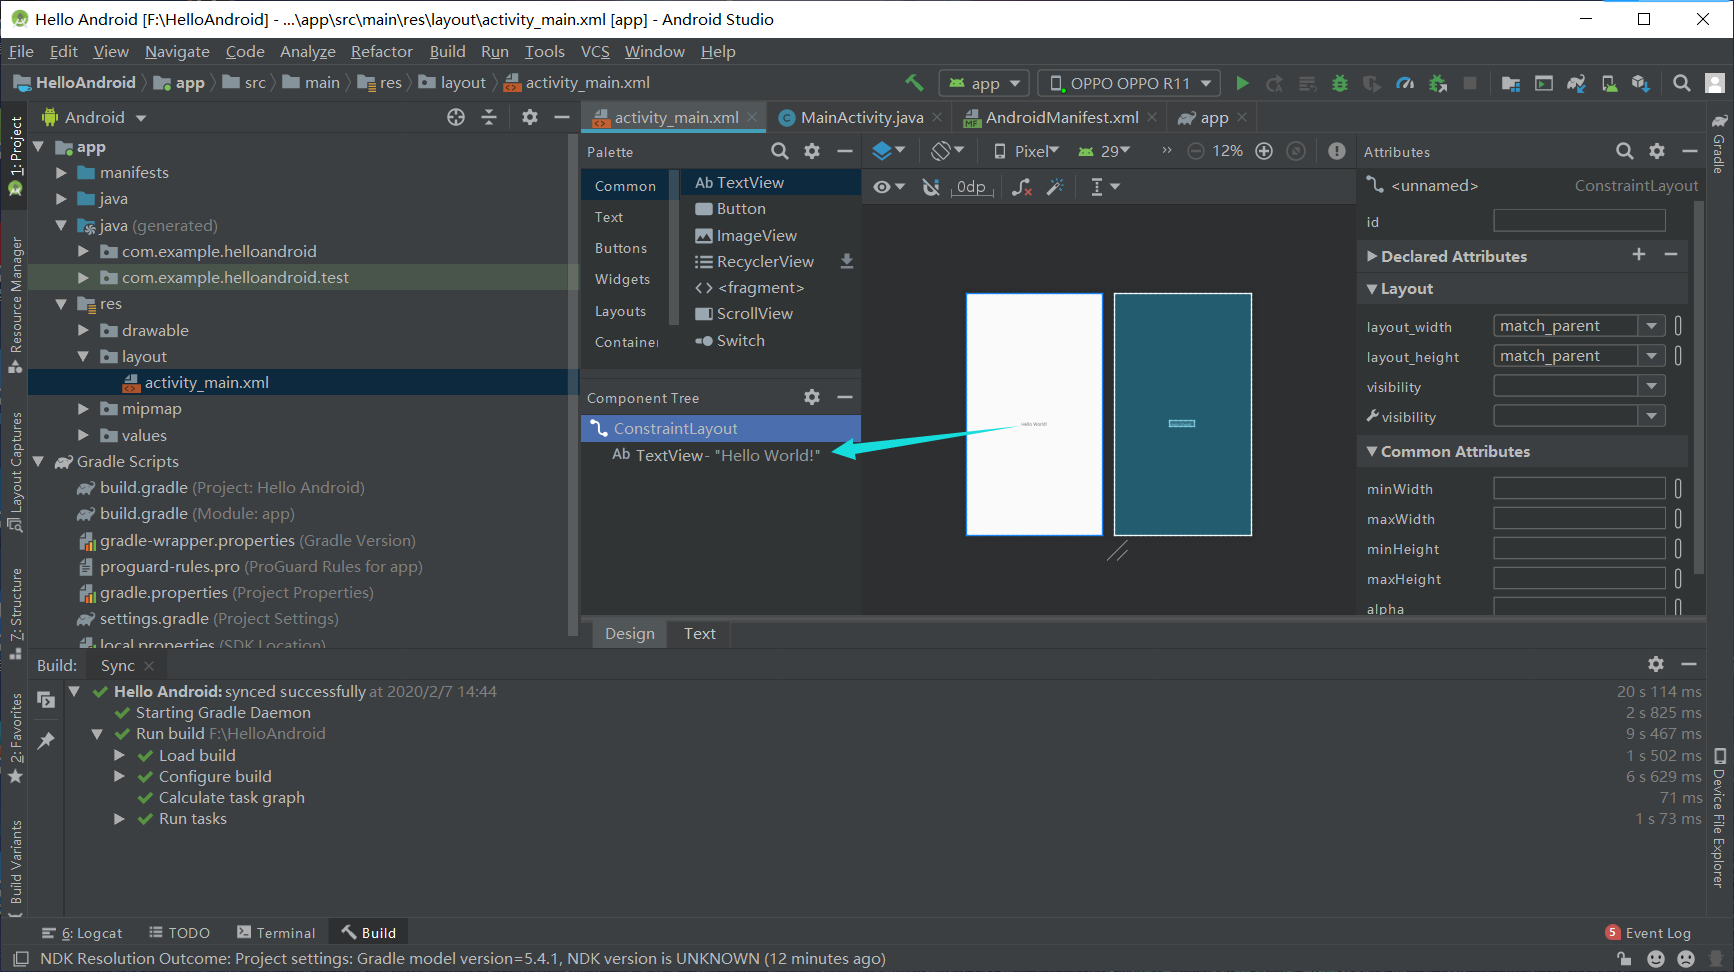1734x972 pixels.
Task: Open the Logcat tool window
Action: click(x=83, y=933)
